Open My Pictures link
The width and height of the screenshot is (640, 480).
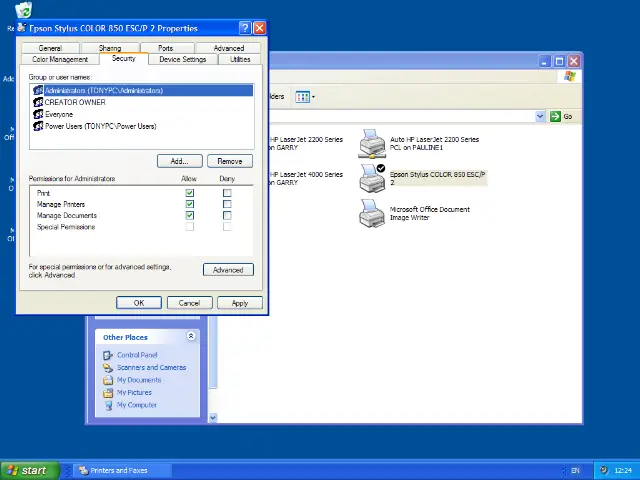pyautogui.click(x=134, y=393)
